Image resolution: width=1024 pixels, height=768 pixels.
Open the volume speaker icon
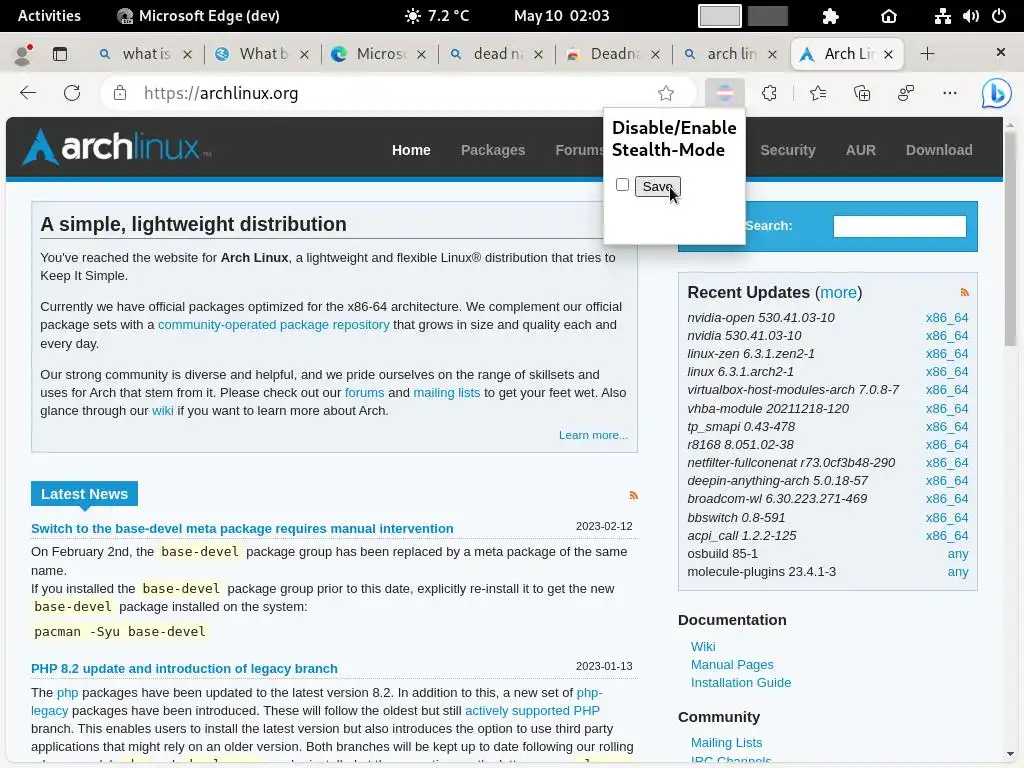970,16
